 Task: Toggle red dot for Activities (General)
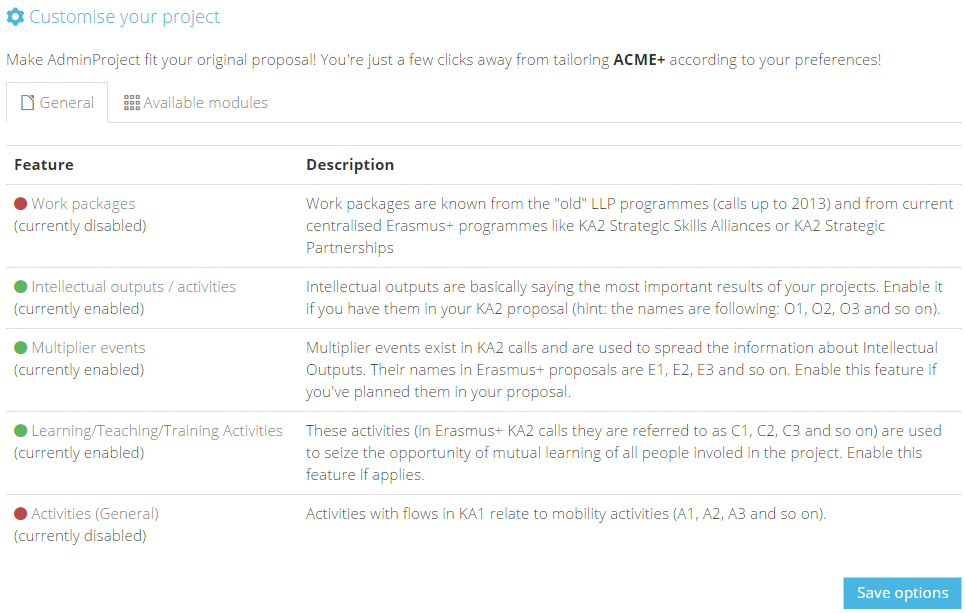[x=20, y=513]
